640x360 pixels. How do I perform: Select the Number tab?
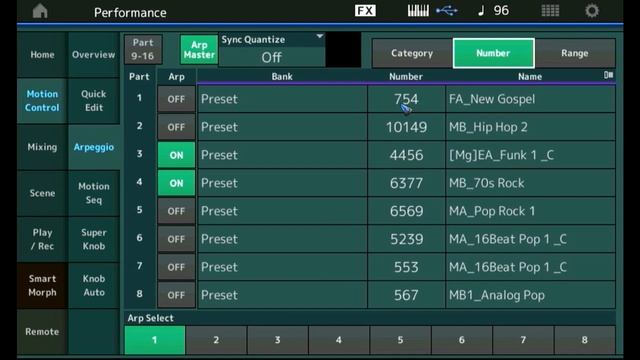(493, 53)
